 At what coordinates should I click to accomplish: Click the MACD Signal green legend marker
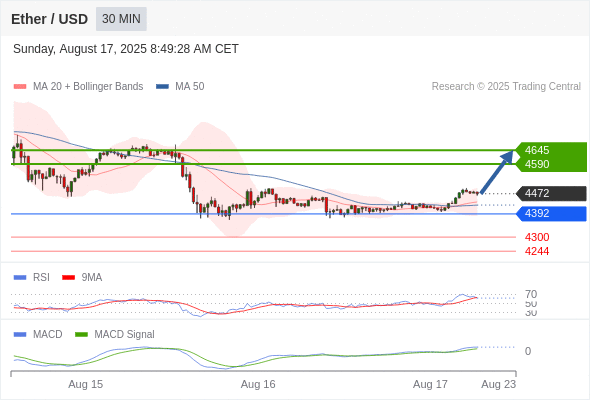coord(81,335)
